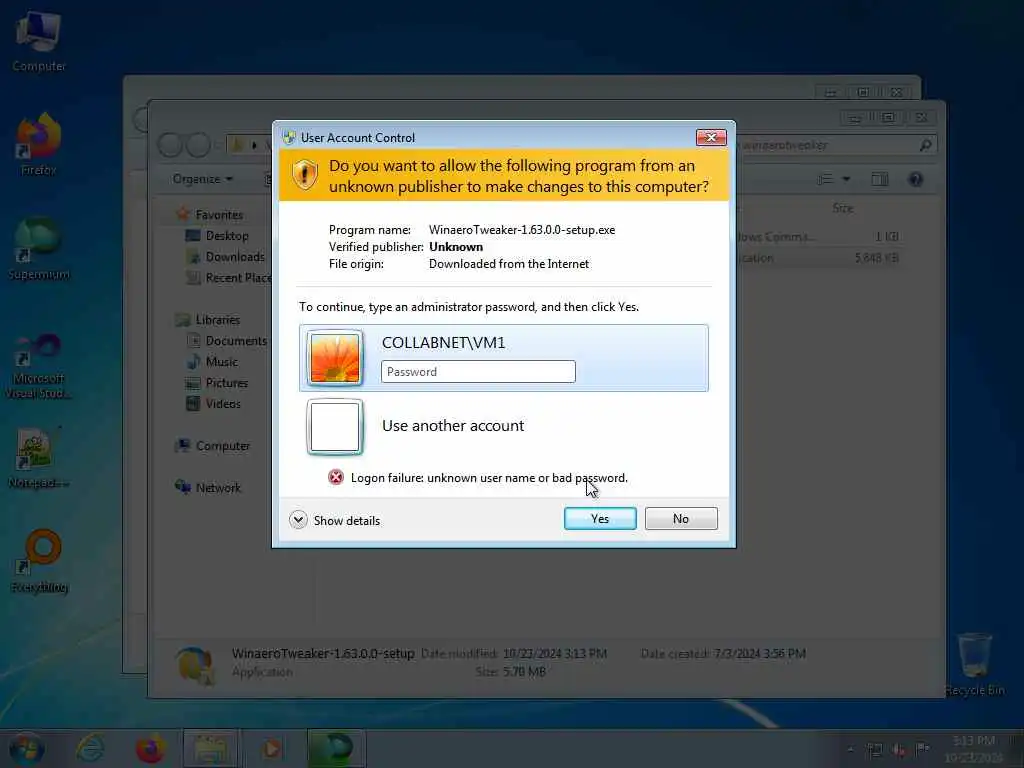Viewport: 1024px width, 768px height.
Task: Show hidden tray icons arrow
Action: click(x=850, y=749)
